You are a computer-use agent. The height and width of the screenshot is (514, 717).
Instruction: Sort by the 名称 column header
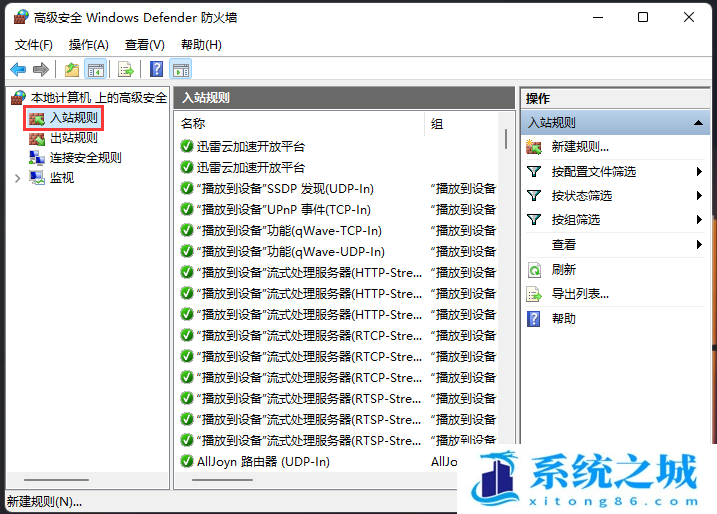(x=300, y=123)
